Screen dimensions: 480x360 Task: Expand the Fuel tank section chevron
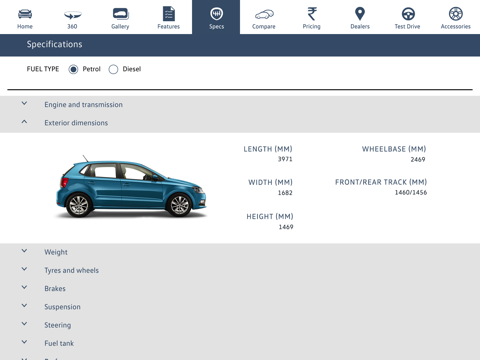[24, 342]
